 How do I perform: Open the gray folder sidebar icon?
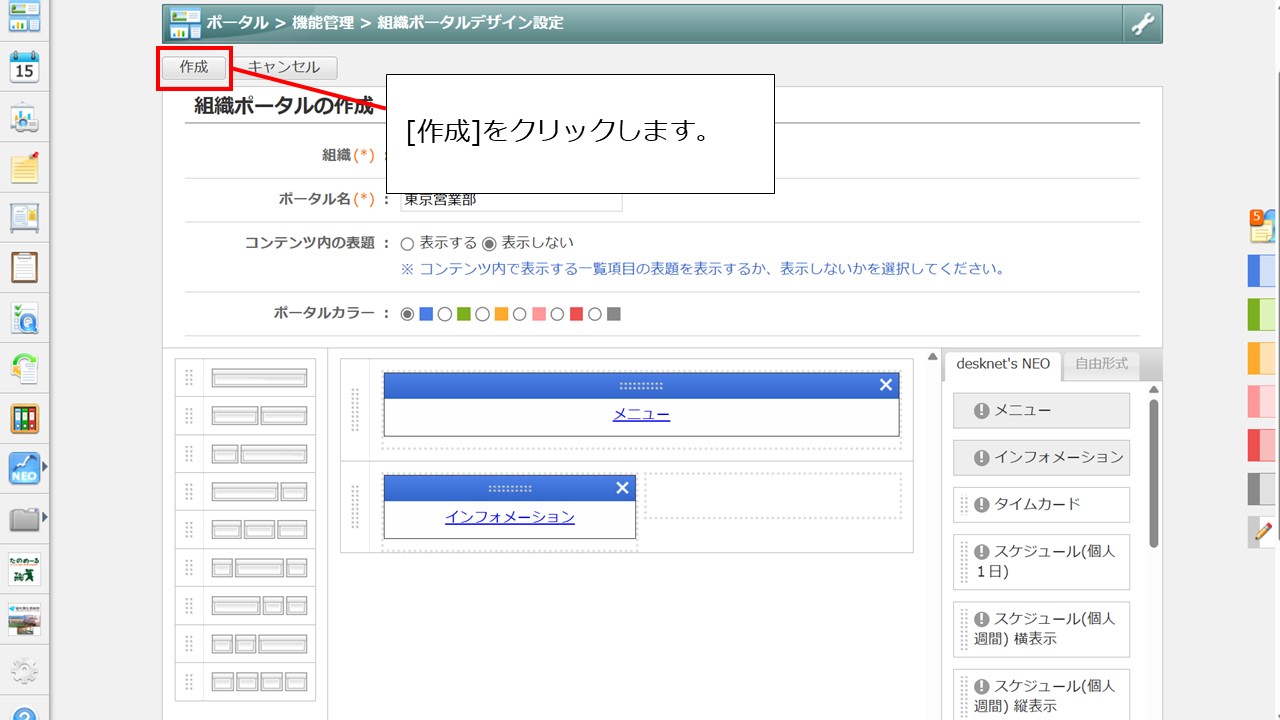24,518
